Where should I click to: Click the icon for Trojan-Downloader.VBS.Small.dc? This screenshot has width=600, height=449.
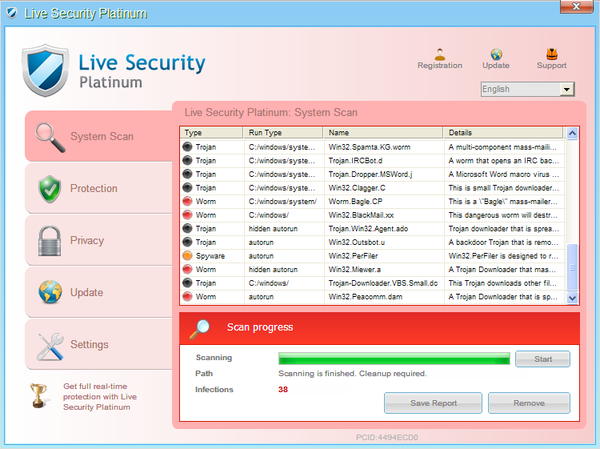point(187,283)
